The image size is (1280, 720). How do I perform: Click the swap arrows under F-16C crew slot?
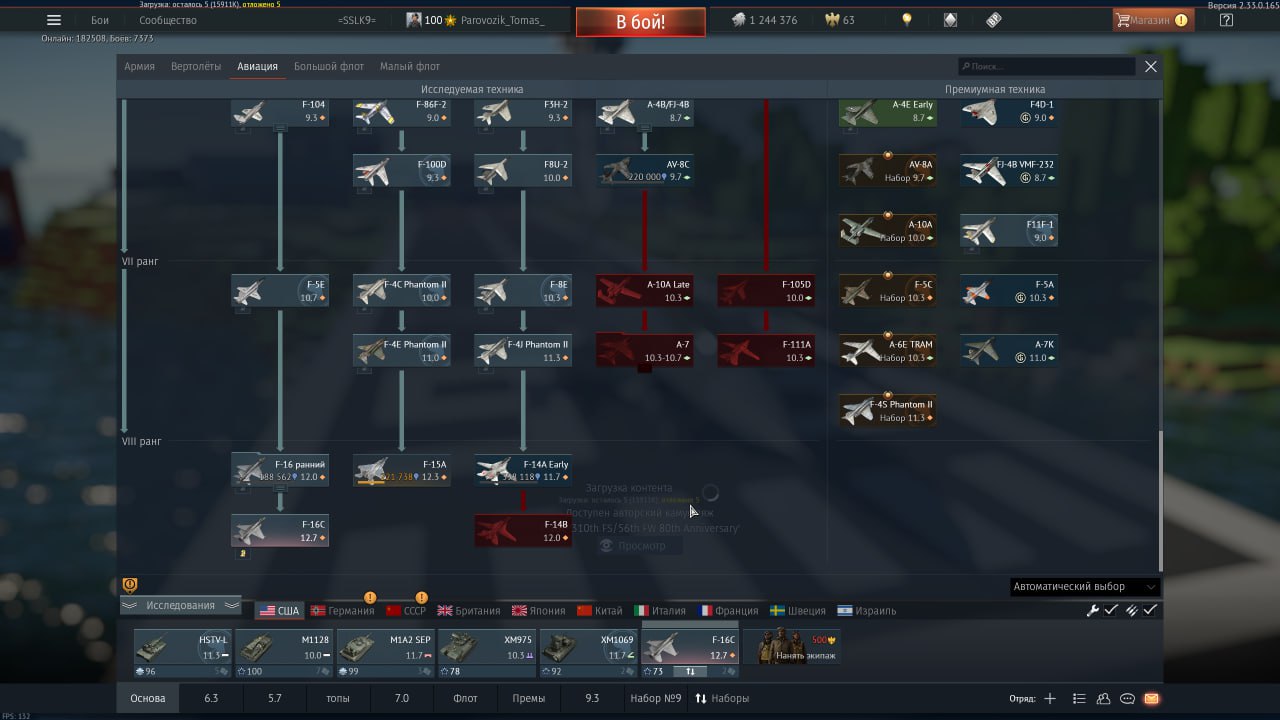pos(690,671)
